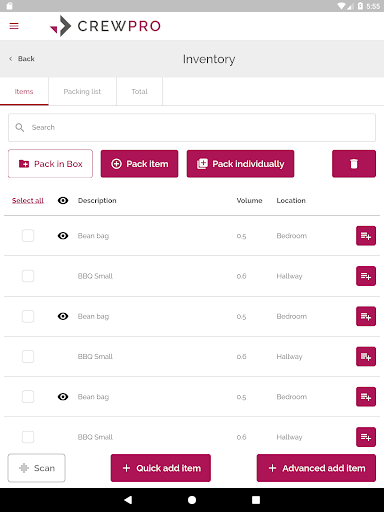
Task: Click add-to-list icon on first BBQ Small row
Action: coord(366,276)
